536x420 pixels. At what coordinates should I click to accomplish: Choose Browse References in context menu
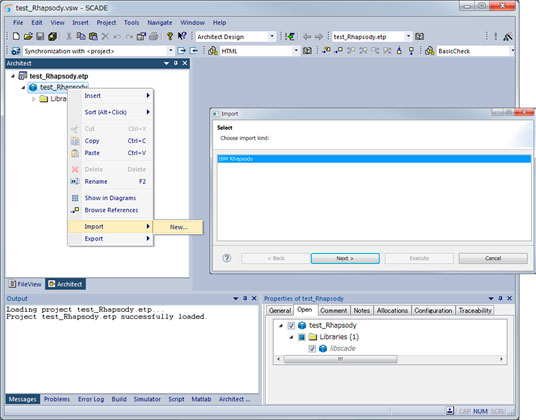(110, 210)
